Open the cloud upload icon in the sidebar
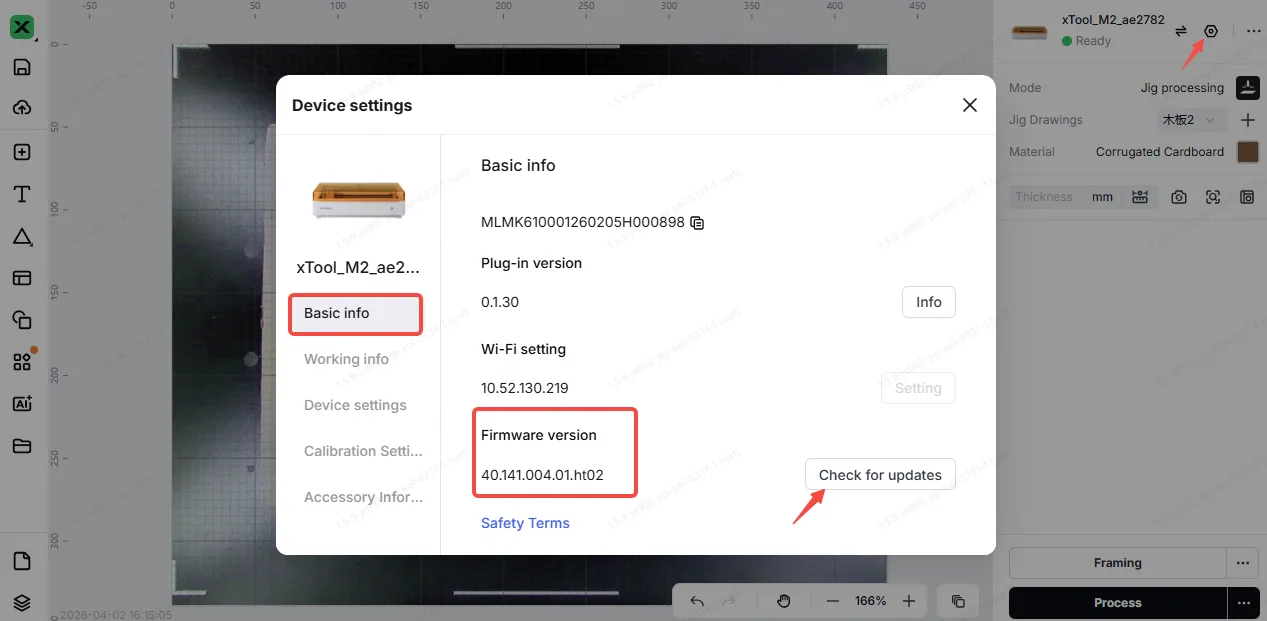The height and width of the screenshot is (621, 1267). pyautogui.click(x=22, y=108)
